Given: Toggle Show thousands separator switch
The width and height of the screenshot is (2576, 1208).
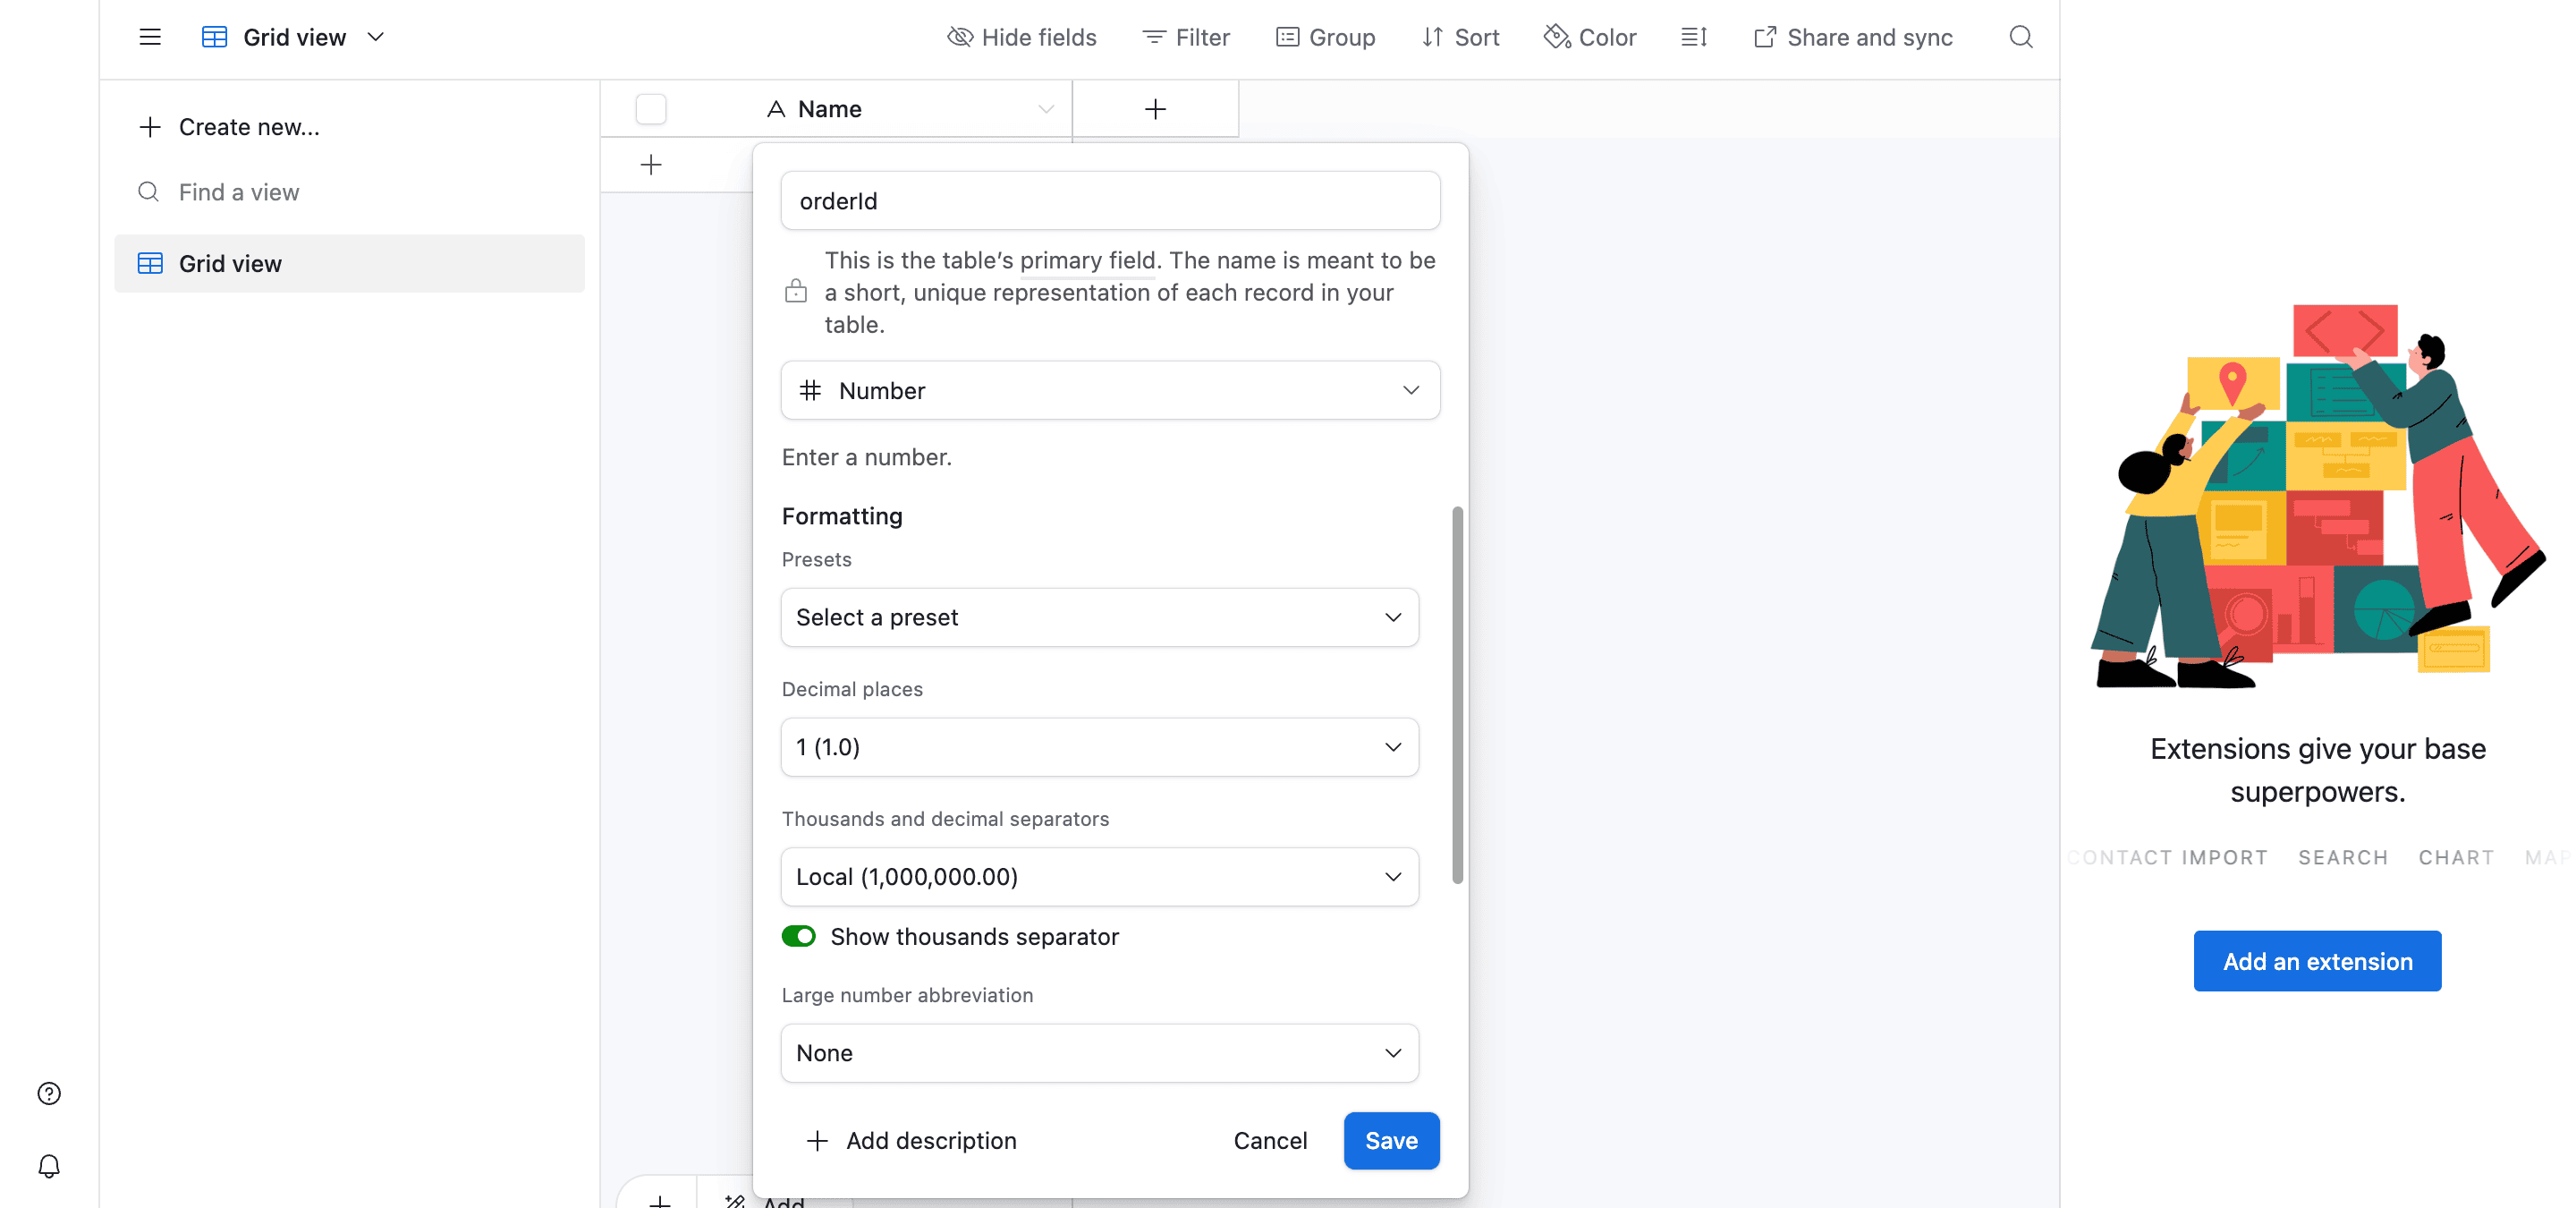Looking at the screenshot, I should 798,936.
